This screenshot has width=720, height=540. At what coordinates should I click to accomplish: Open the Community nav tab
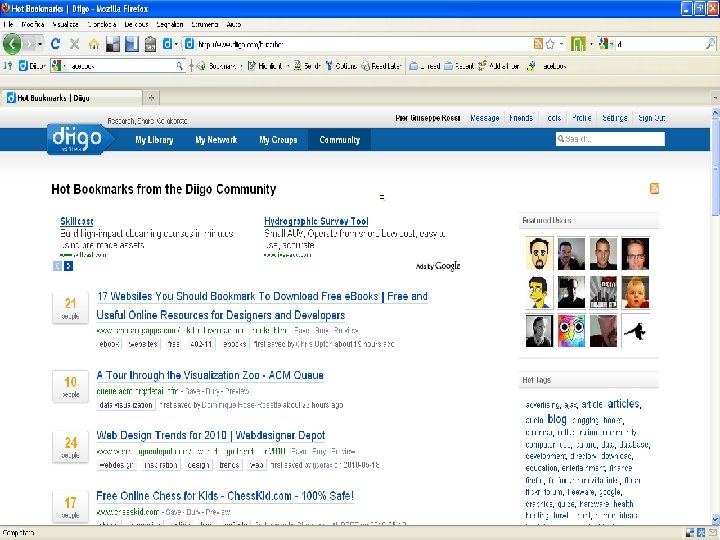click(x=339, y=140)
